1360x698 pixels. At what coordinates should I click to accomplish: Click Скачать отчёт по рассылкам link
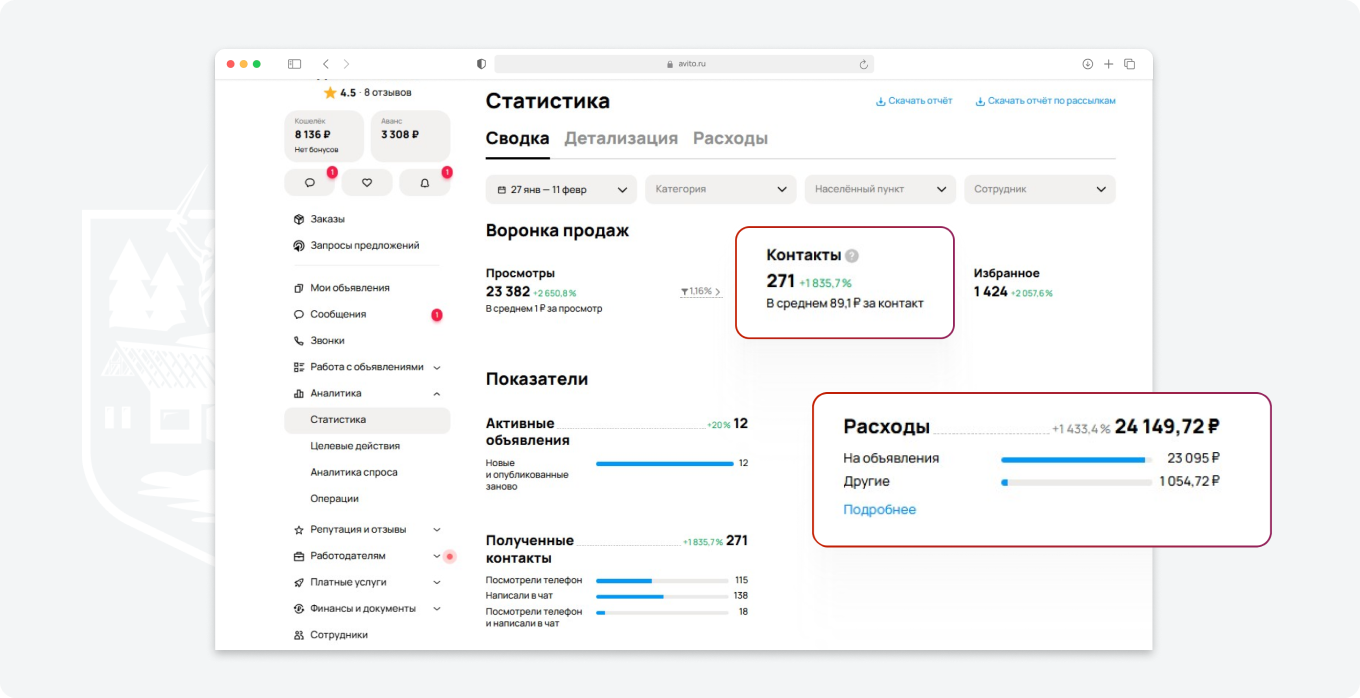tap(1045, 101)
